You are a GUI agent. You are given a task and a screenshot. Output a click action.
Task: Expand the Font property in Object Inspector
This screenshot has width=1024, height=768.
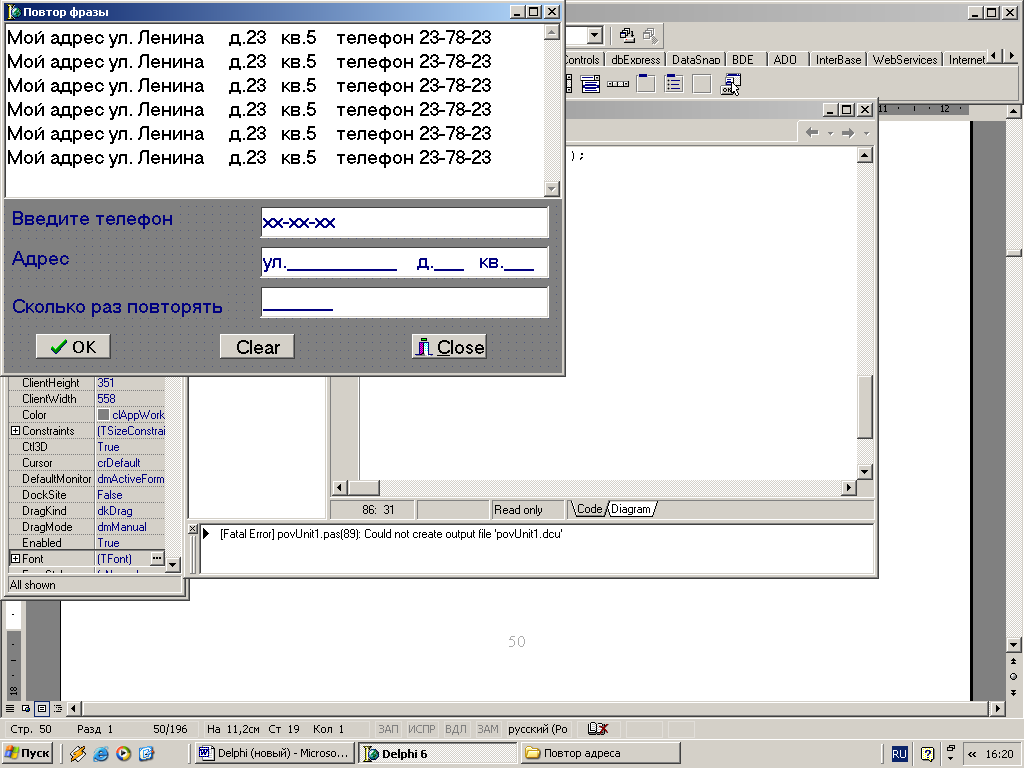click(15, 559)
